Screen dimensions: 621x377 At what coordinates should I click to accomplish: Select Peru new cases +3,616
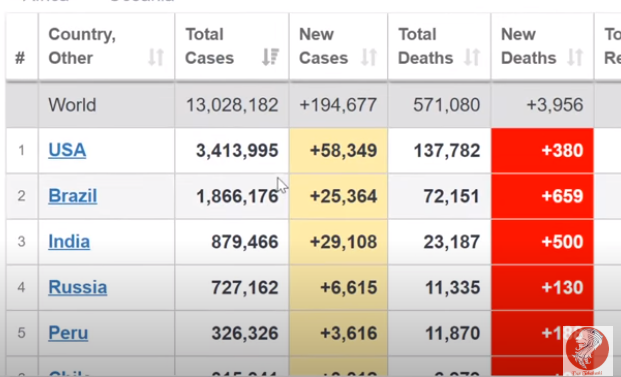[x=349, y=333]
